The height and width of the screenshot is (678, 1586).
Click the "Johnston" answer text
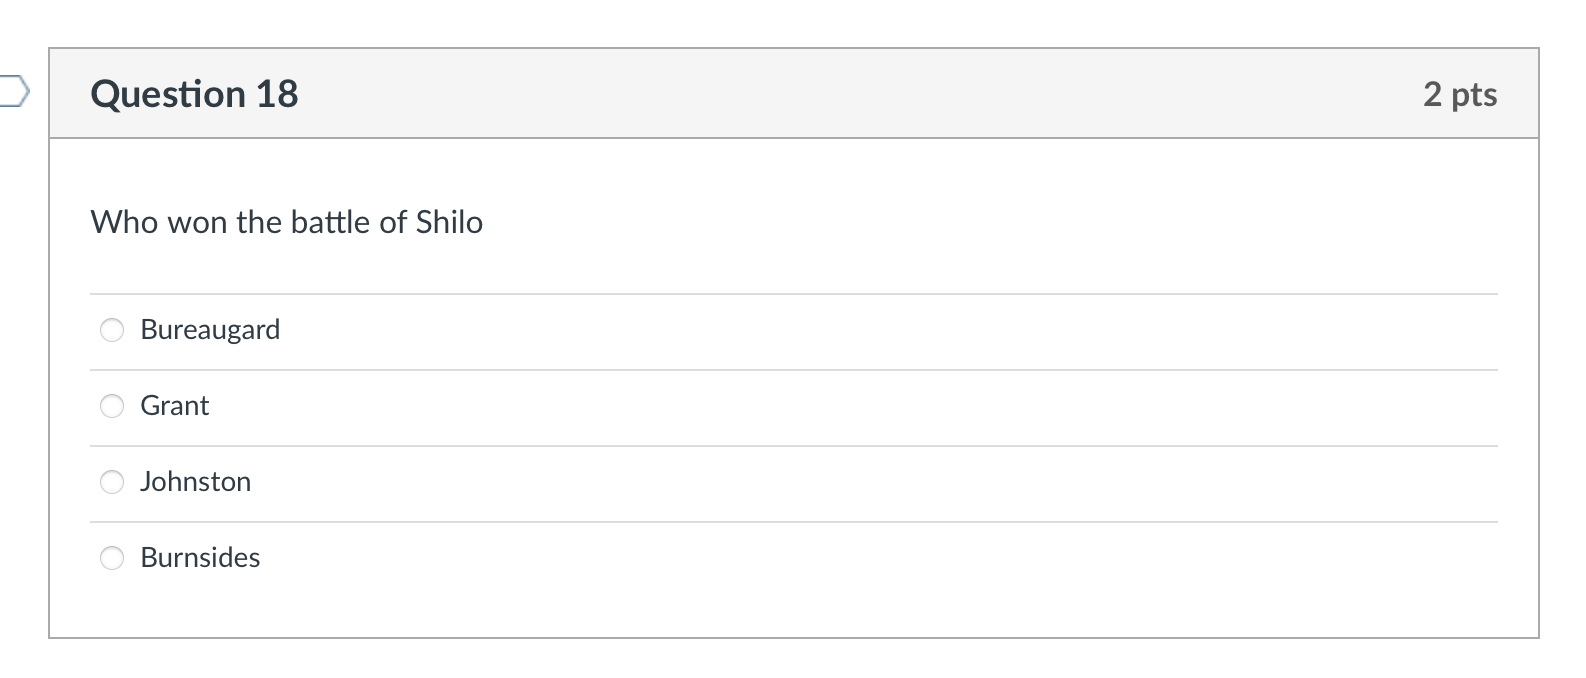[196, 482]
